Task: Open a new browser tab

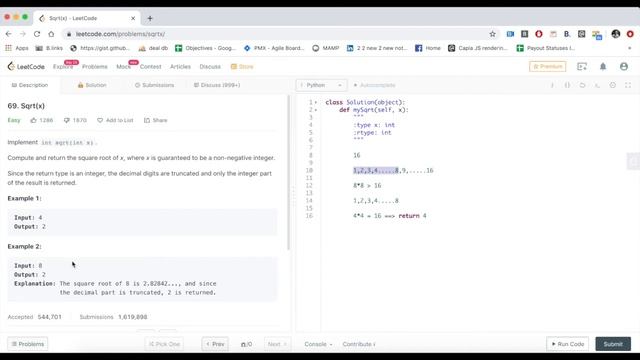Action: pyautogui.click(x=150, y=18)
